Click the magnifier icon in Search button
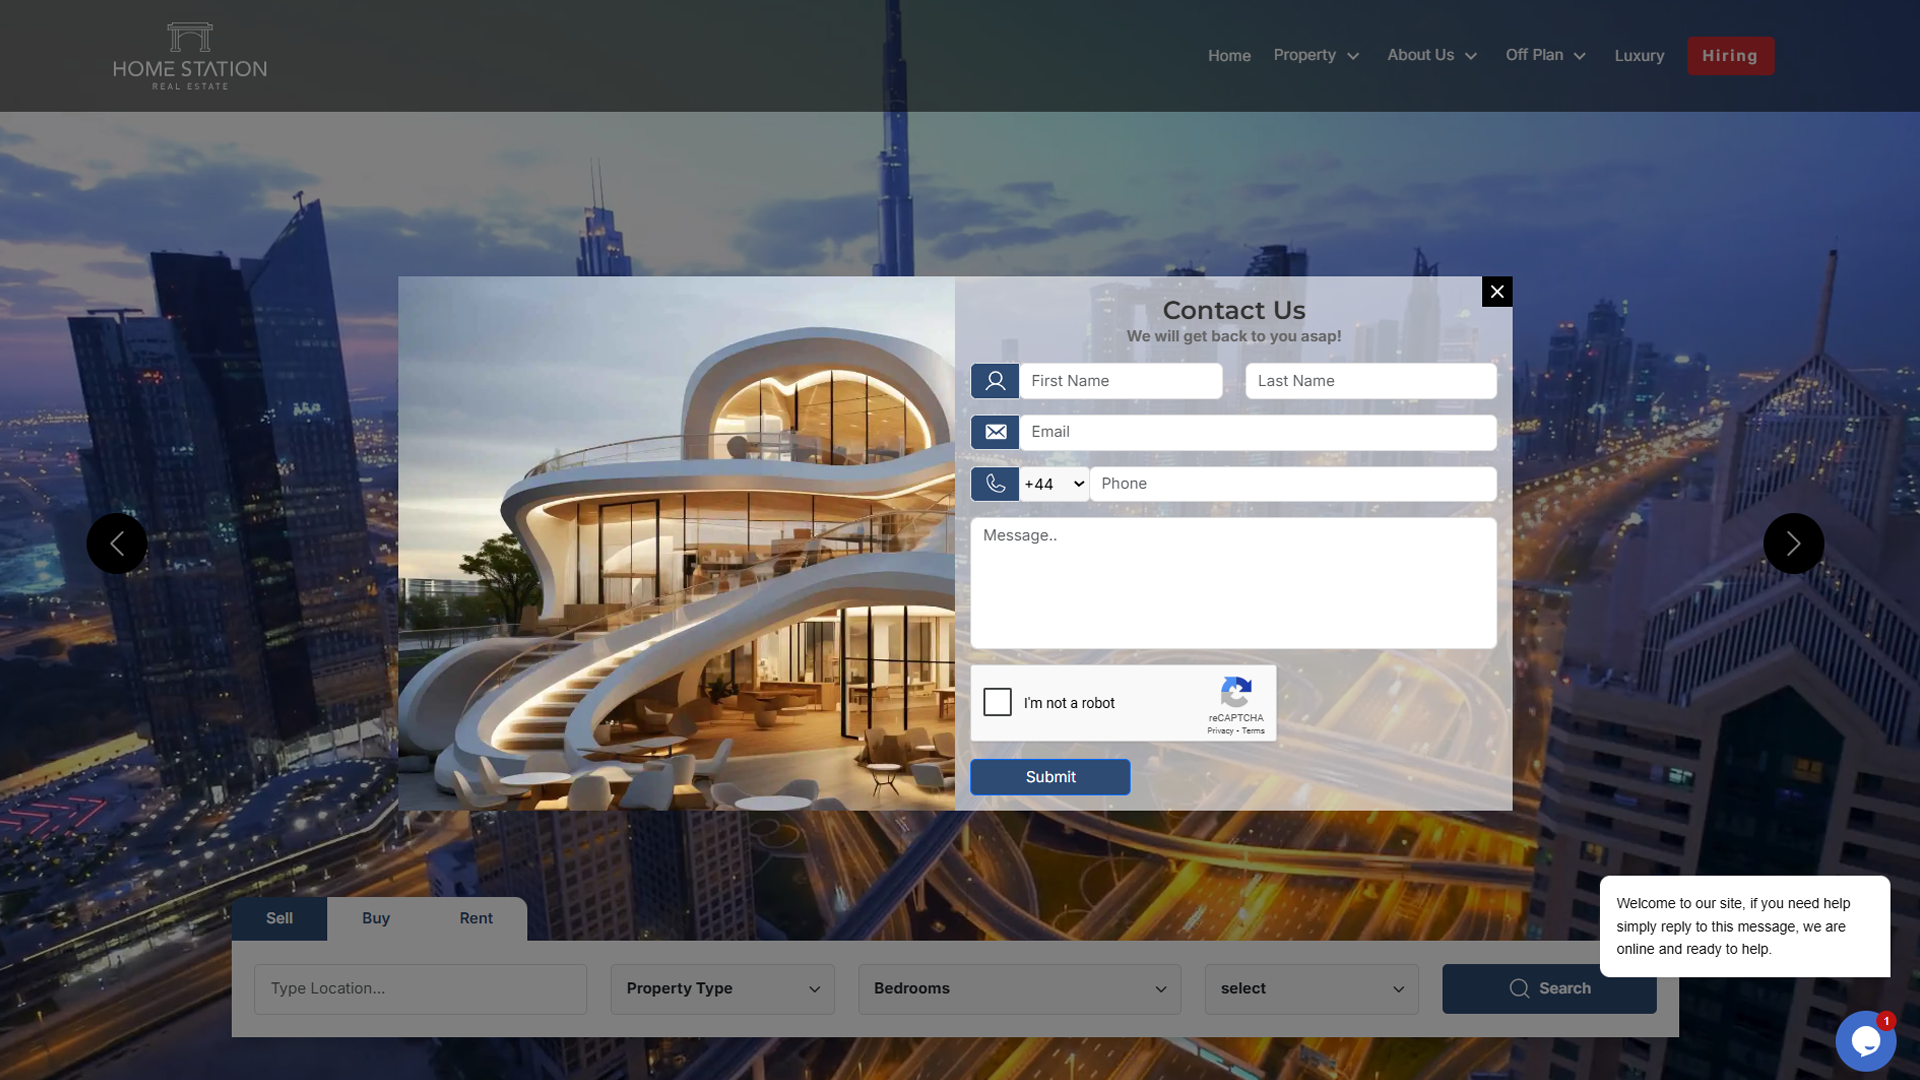1920x1080 pixels. tap(1519, 988)
